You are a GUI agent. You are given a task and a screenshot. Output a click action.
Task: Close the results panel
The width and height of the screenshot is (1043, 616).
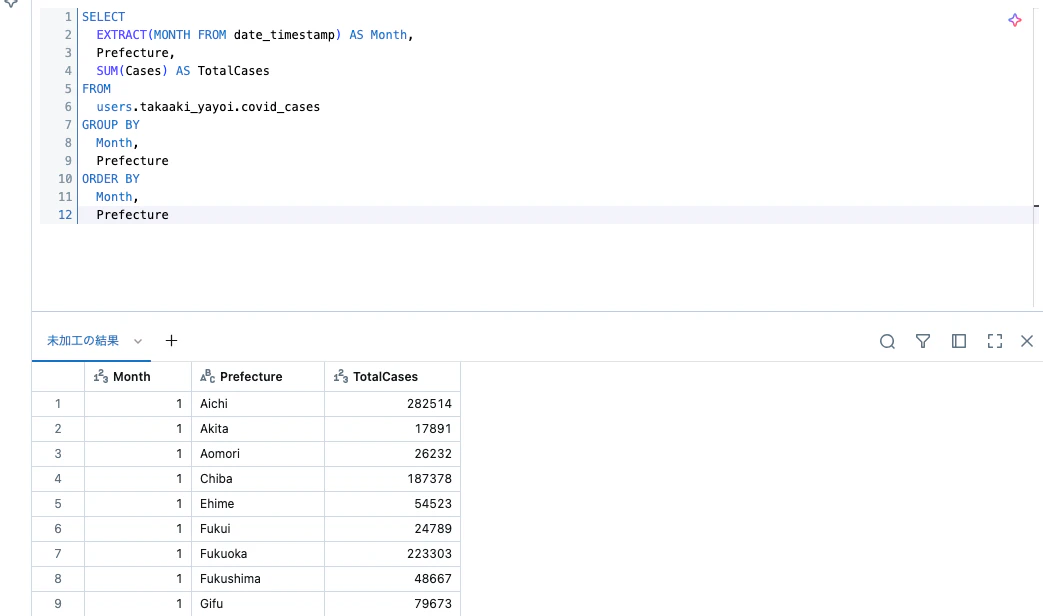(1027, 341)
